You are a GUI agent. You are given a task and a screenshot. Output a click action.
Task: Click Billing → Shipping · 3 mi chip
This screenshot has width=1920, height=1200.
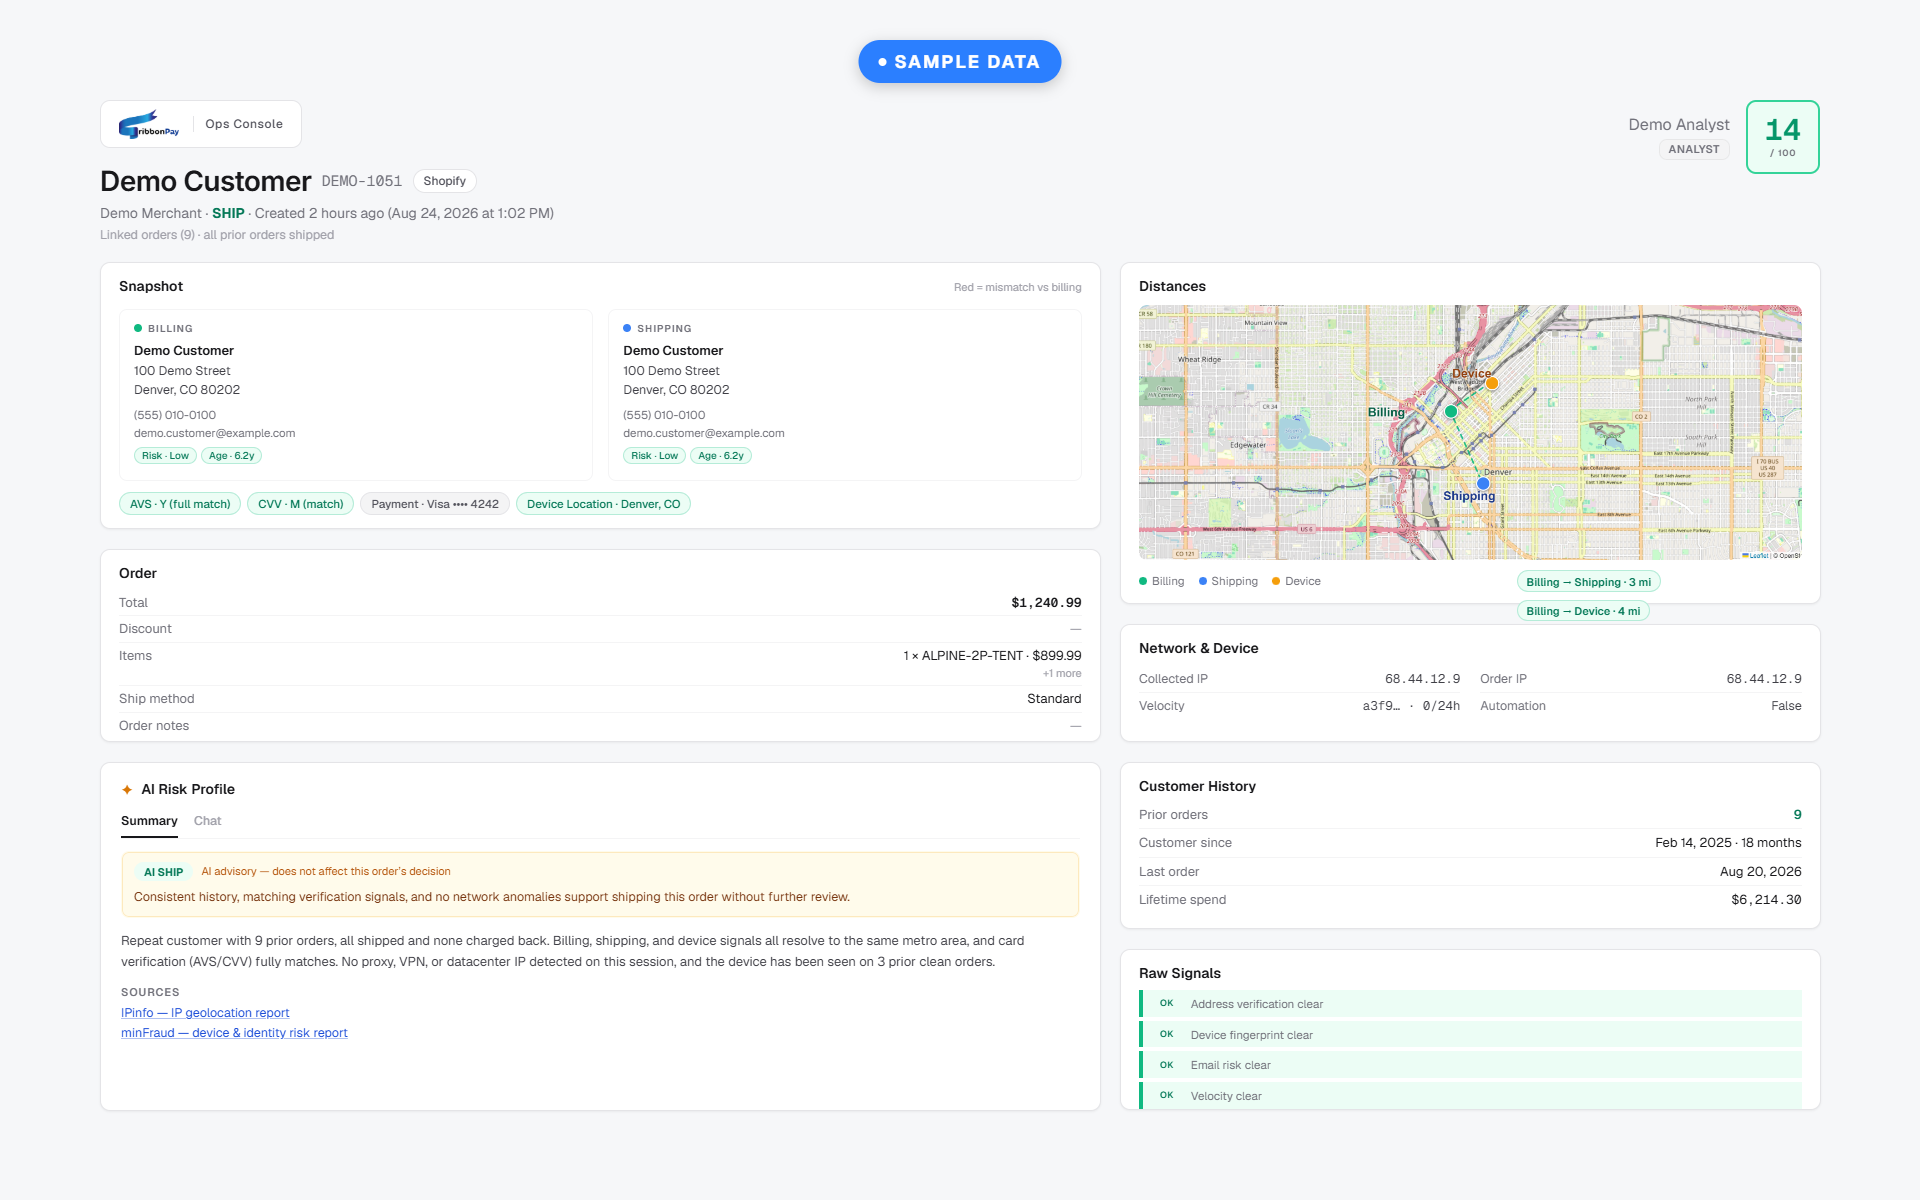[1588, 582]
